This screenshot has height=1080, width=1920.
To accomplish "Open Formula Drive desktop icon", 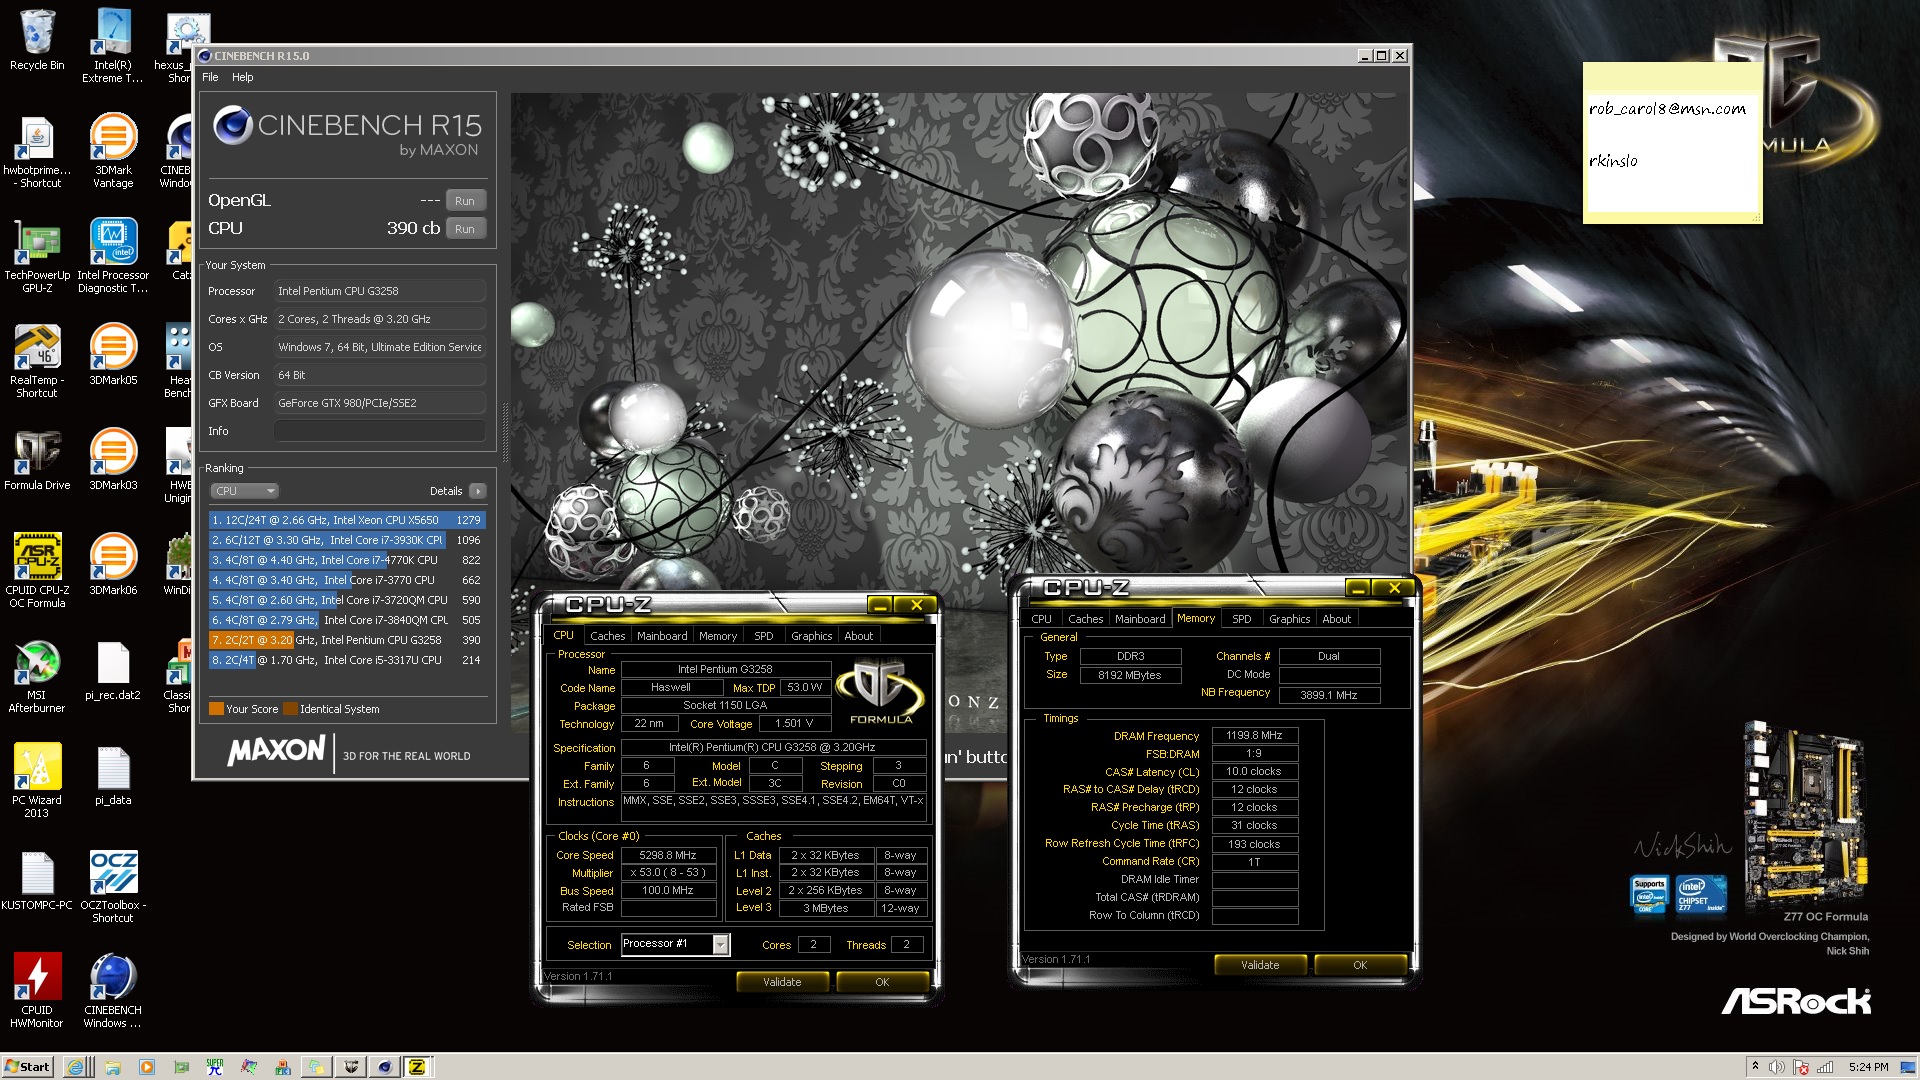I will coord(37,460).
